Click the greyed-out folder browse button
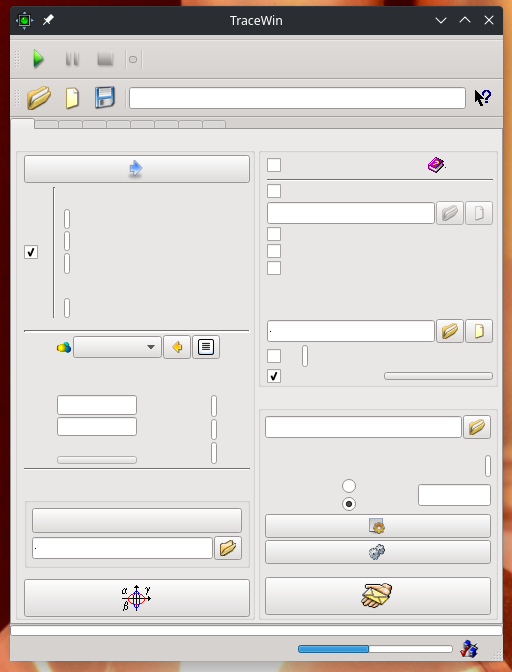 tap(450, 213)
